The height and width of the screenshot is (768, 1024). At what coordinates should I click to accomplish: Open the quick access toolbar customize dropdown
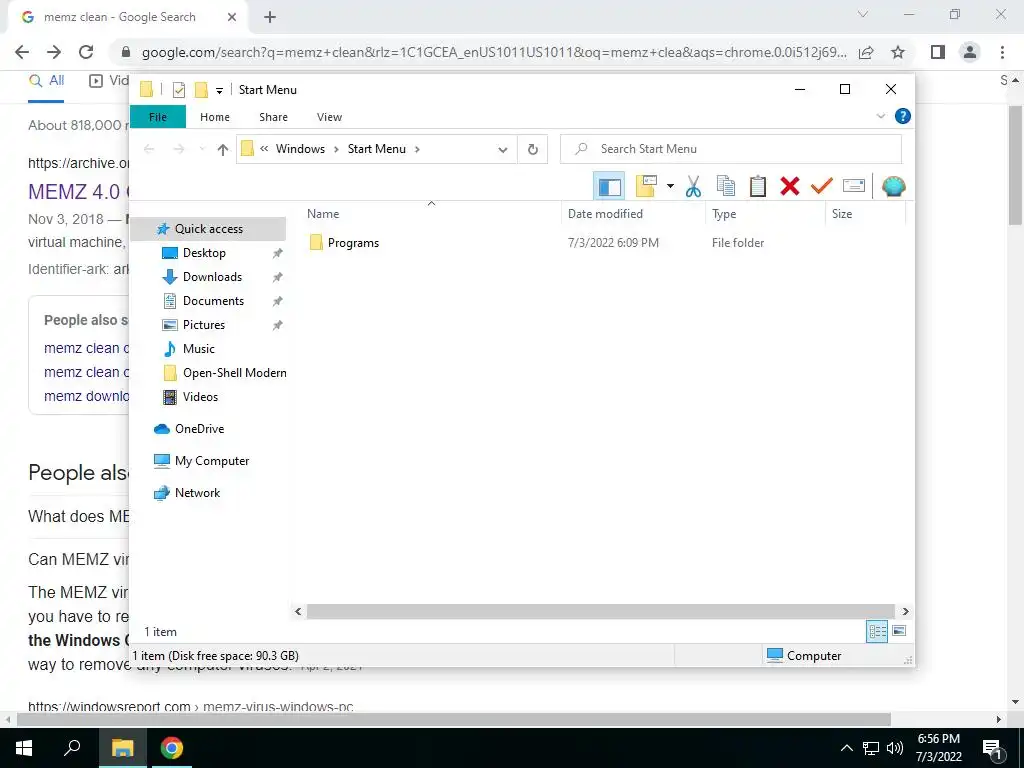coord(219,91)
